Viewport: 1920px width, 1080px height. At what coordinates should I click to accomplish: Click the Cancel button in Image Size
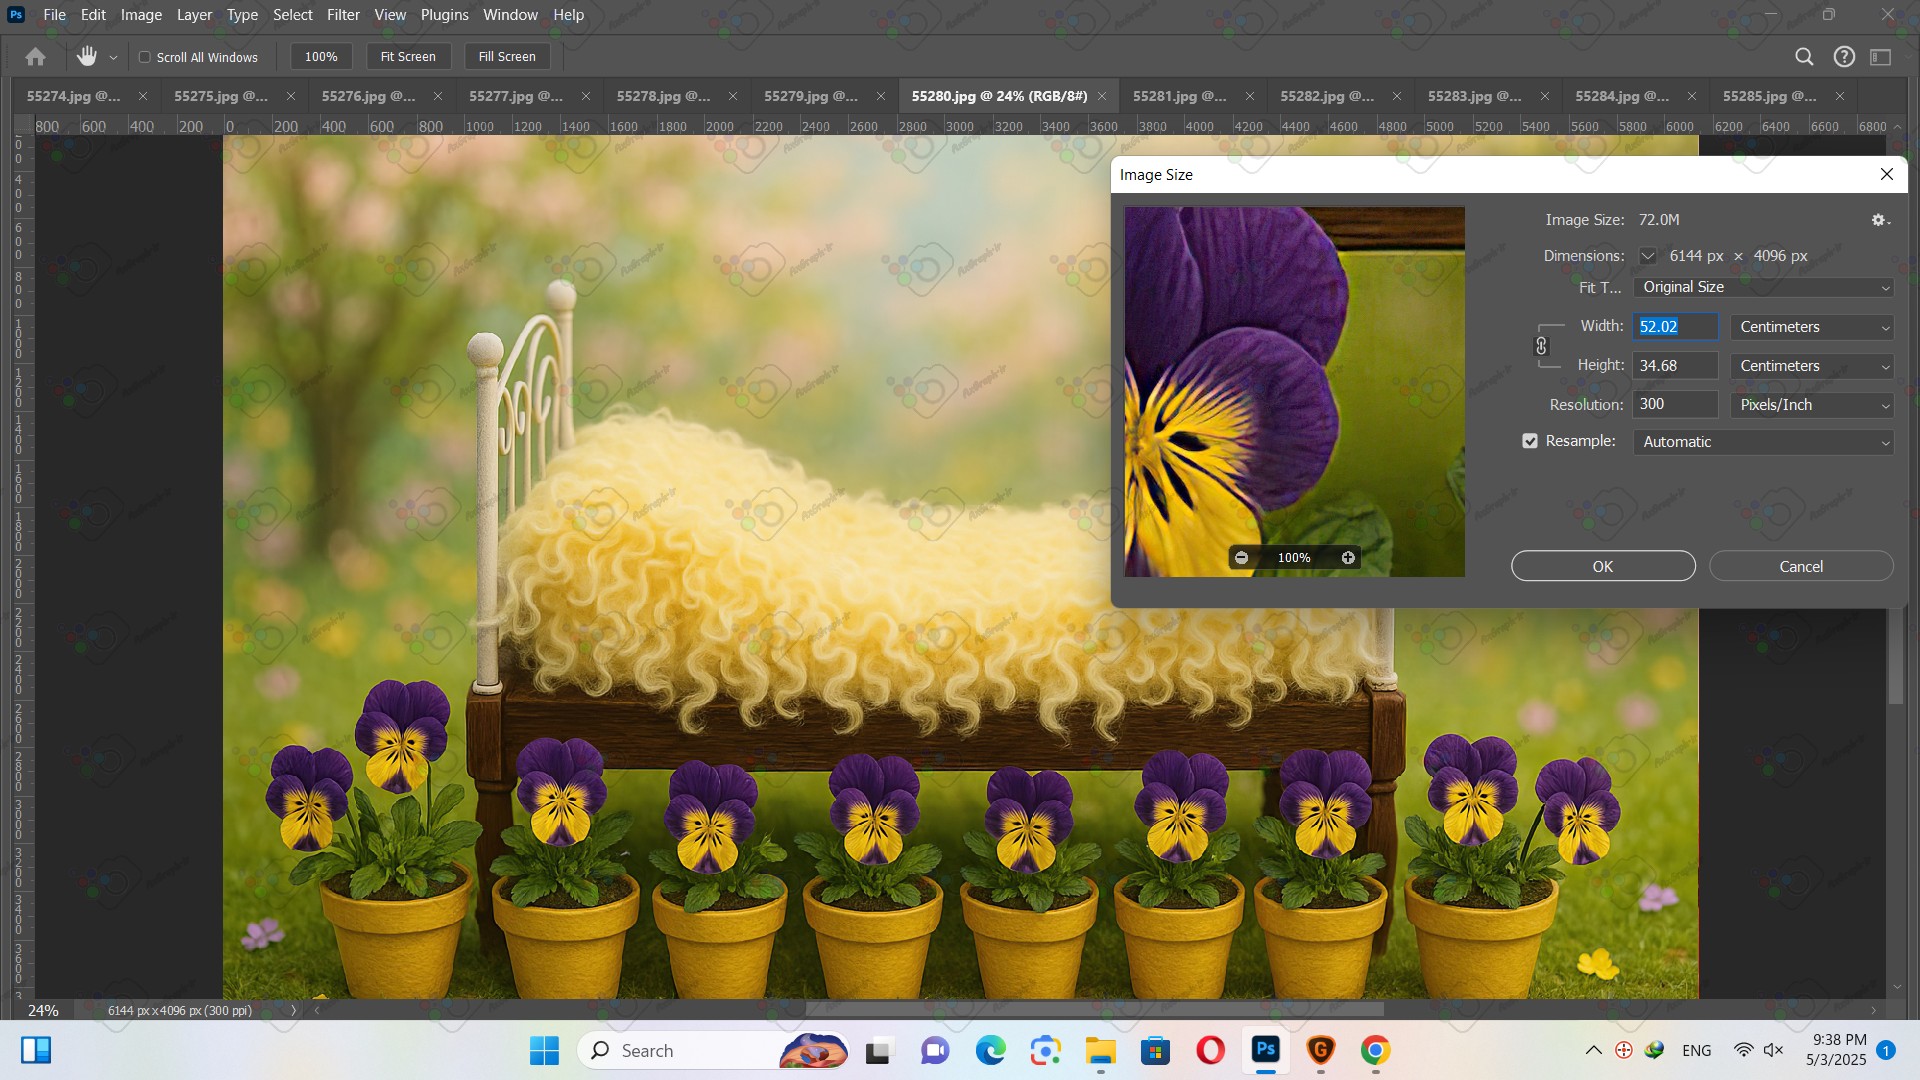pyautogui.click(x=1801, y=566)
